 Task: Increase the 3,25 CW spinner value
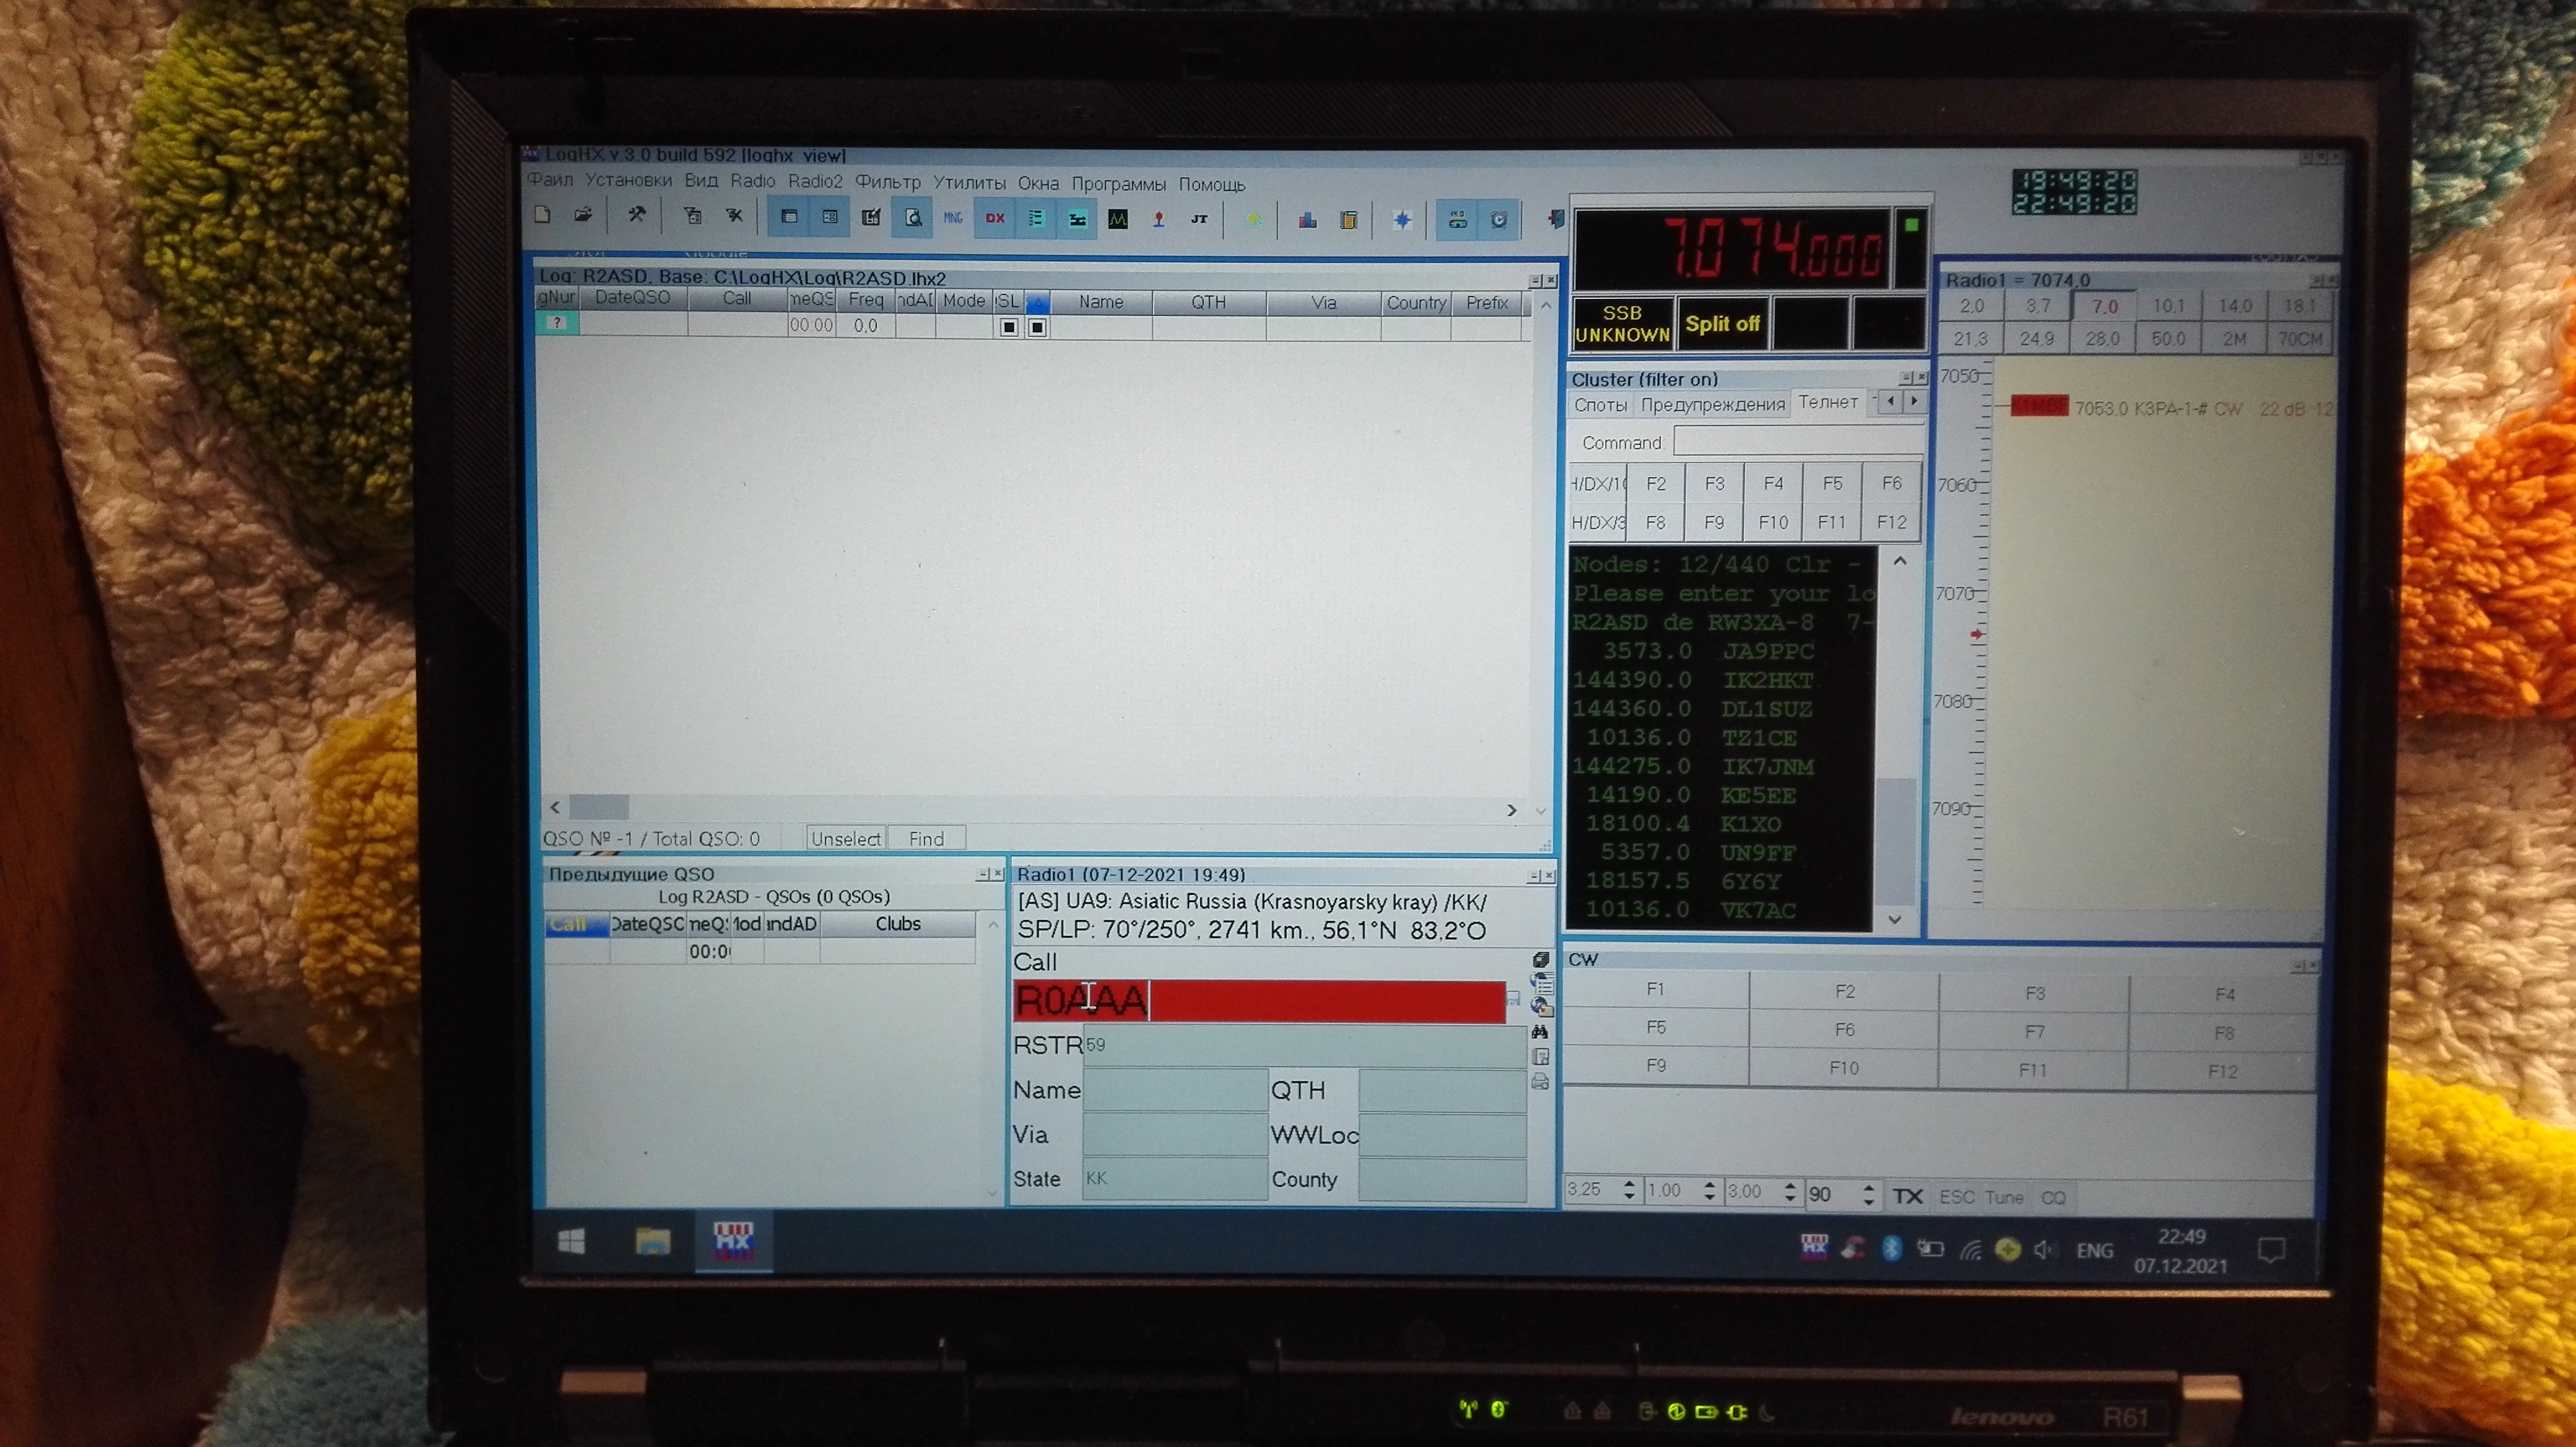(x=1629, y=1184)
